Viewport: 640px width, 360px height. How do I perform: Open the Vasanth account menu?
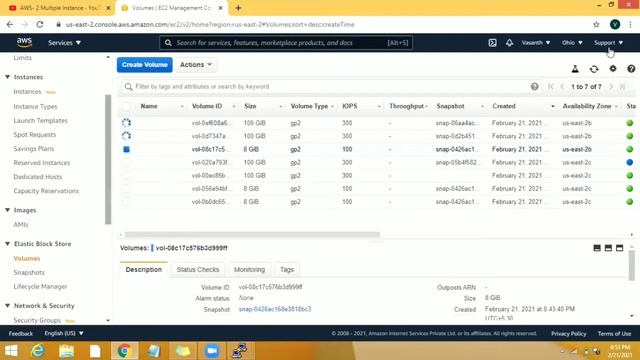(x=536, y=42)
